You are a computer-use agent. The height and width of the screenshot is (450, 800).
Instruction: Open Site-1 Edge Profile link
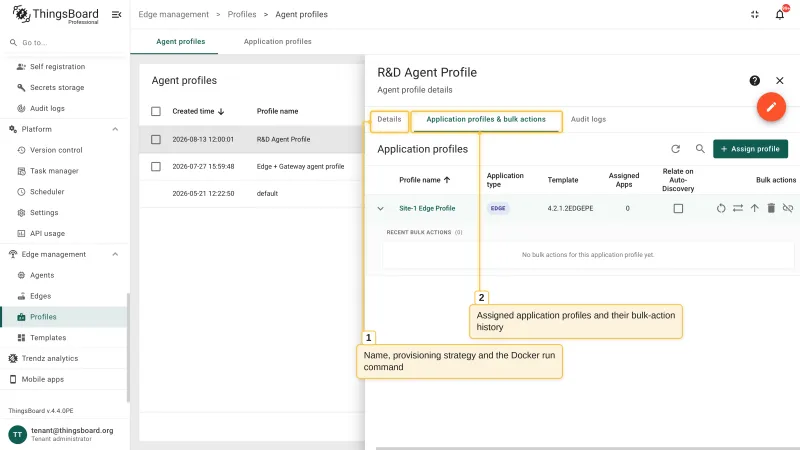click(x=427, y=208)
